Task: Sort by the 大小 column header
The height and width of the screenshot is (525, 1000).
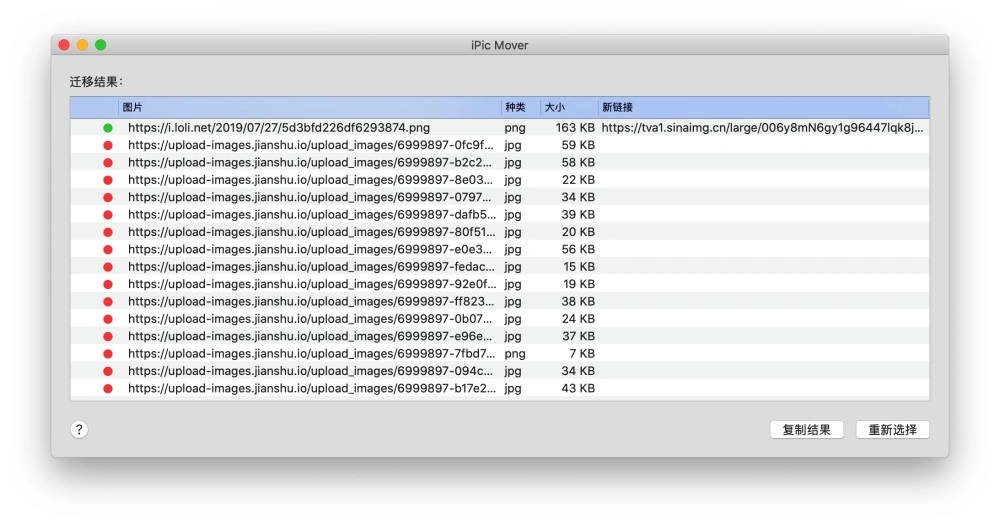Action: tap(569, 107)
